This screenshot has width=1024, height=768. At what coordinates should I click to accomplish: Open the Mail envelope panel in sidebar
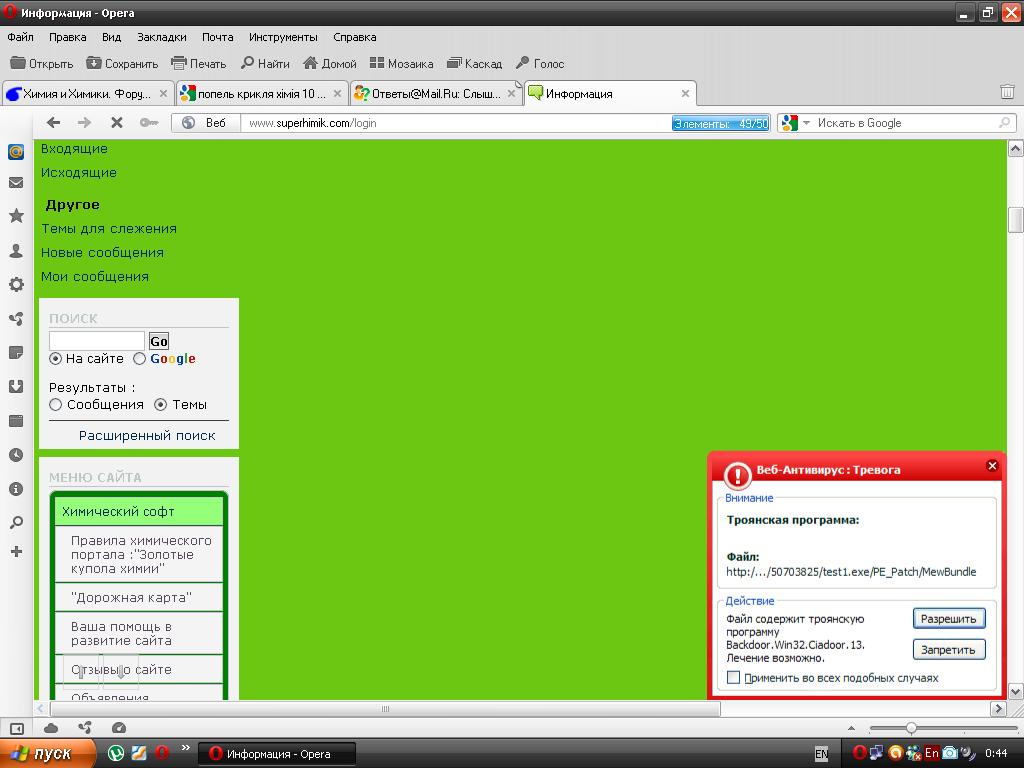click(16, 183)
